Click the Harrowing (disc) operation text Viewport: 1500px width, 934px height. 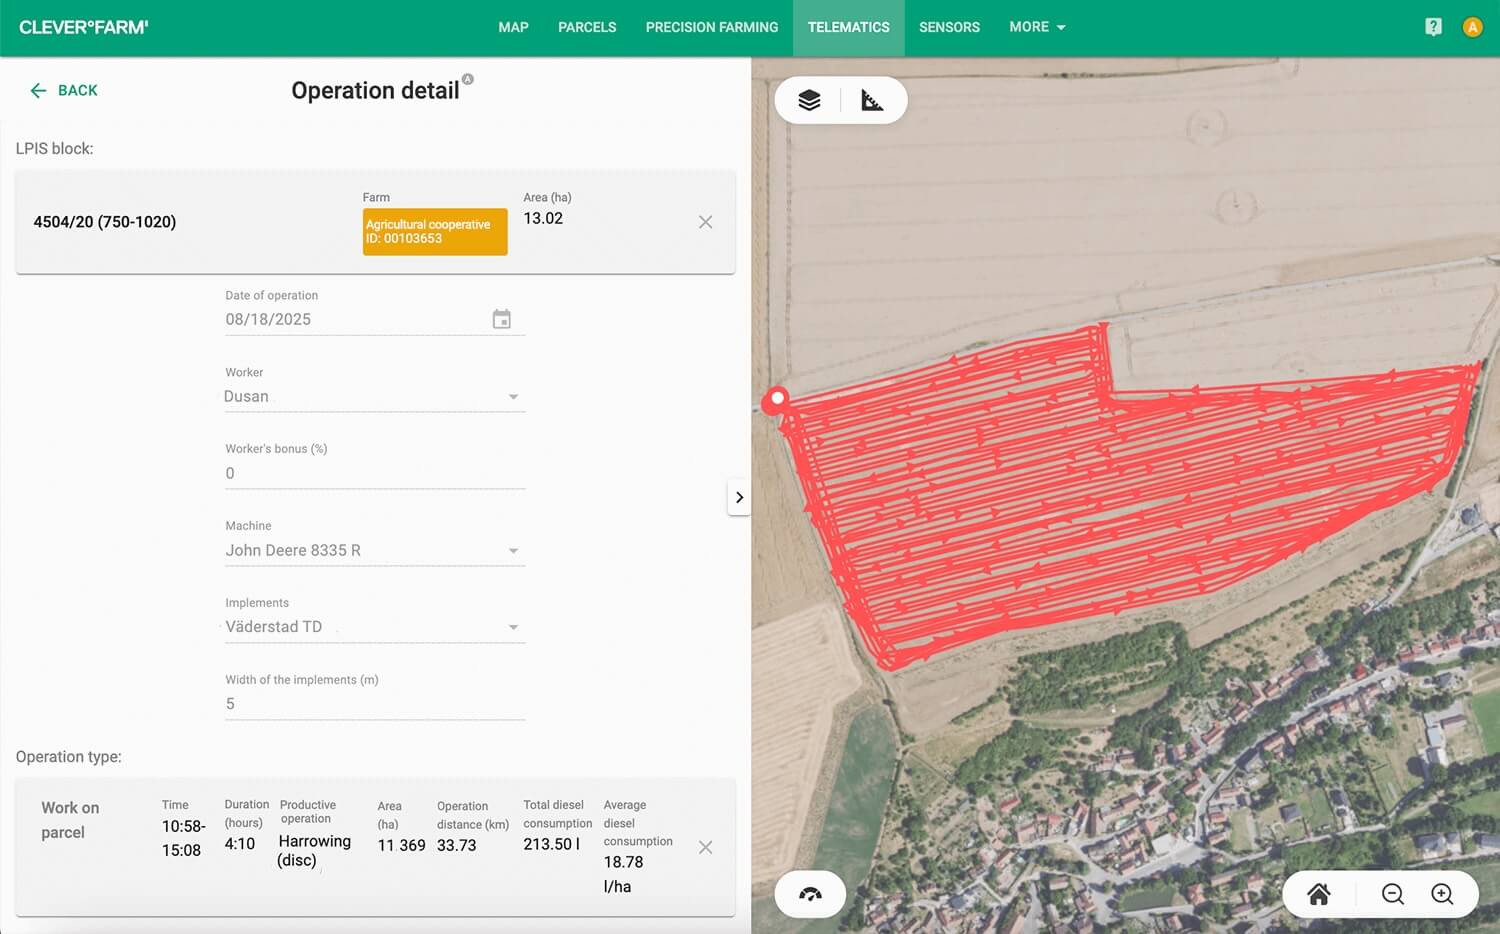coord(314,851)
